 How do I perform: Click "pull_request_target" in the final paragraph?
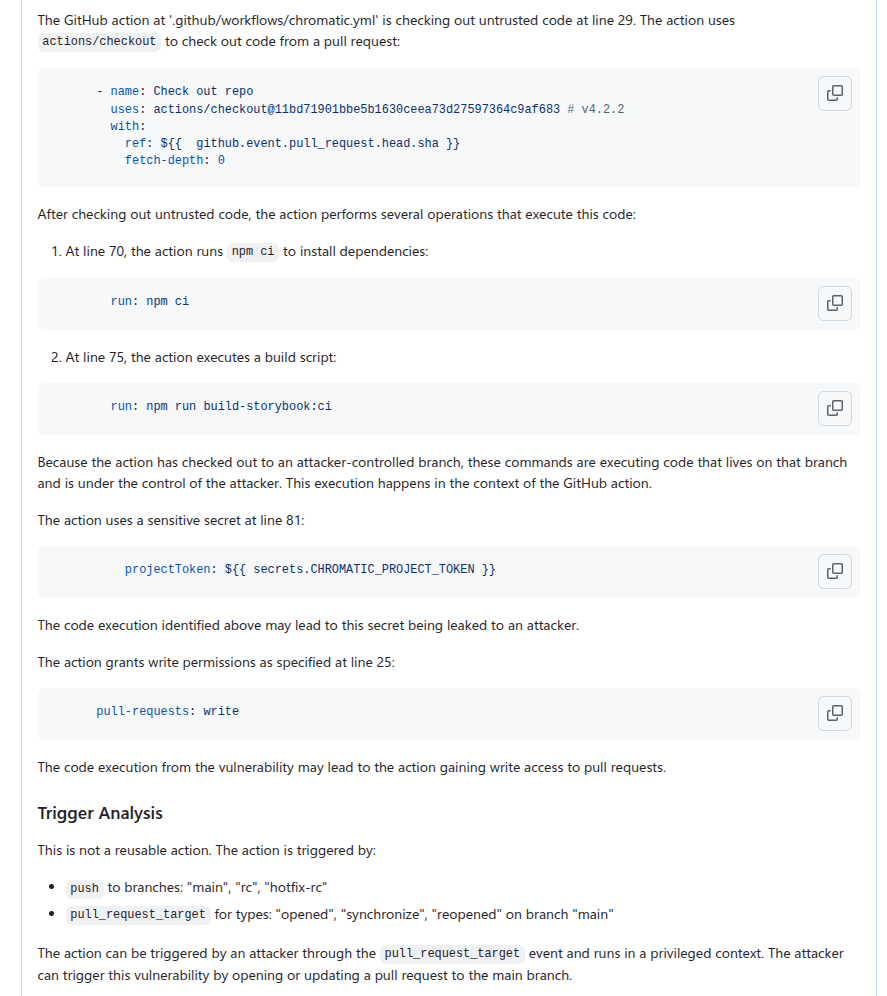452,953
